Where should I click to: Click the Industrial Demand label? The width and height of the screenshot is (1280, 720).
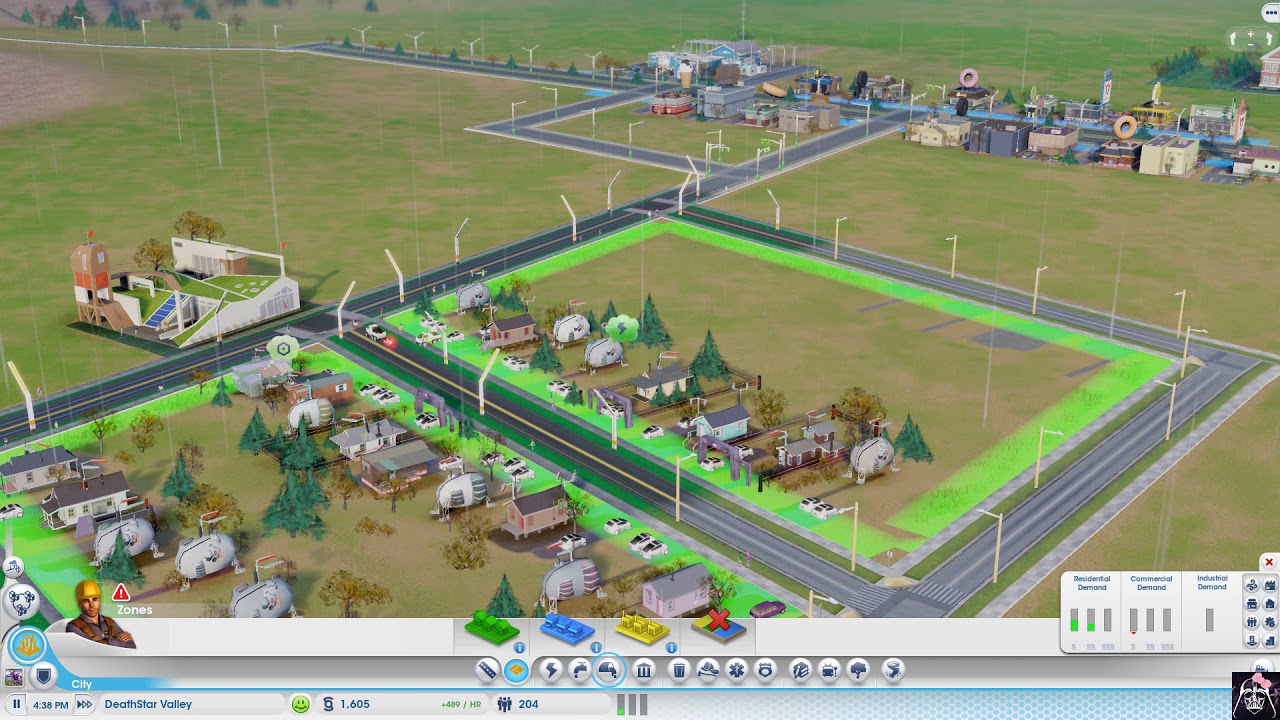1212,582
